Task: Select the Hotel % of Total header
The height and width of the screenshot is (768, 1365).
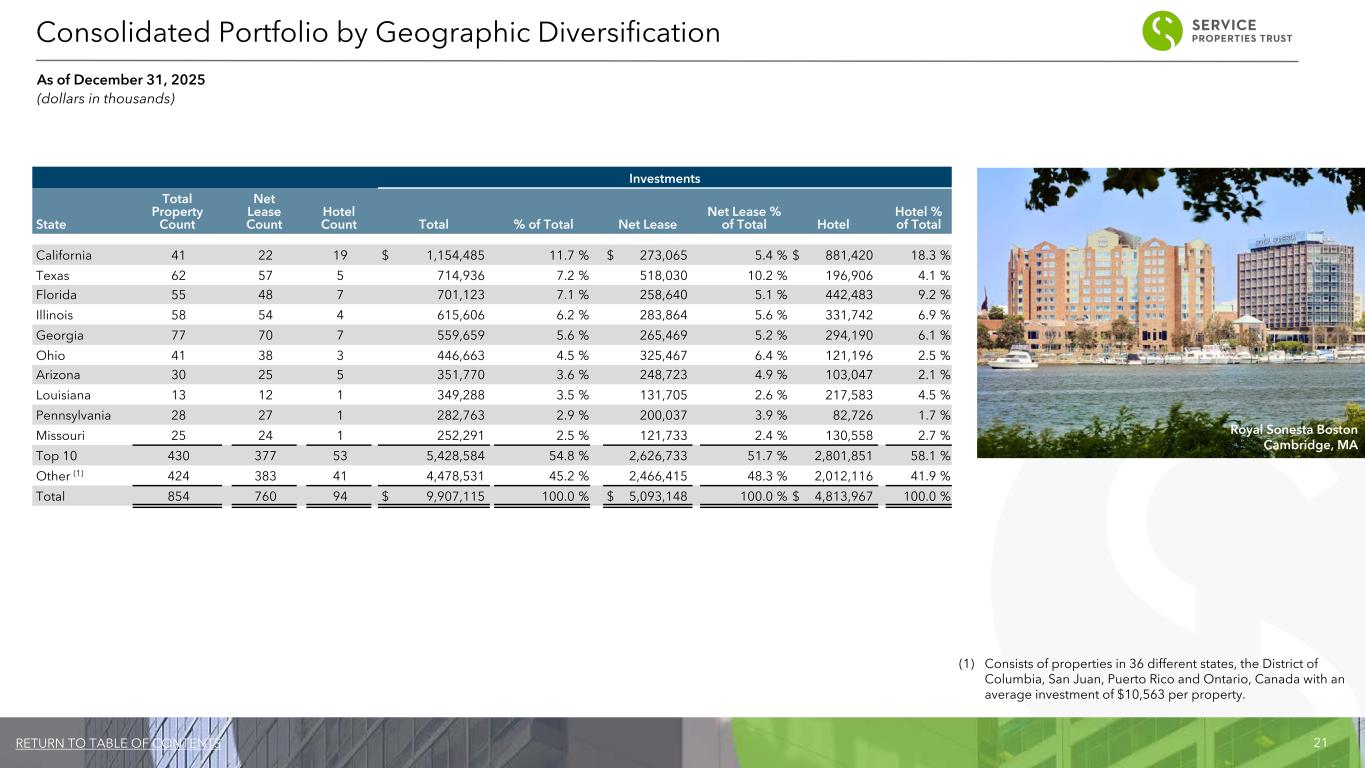Action: pyautogui.click(x=917, y=218)
